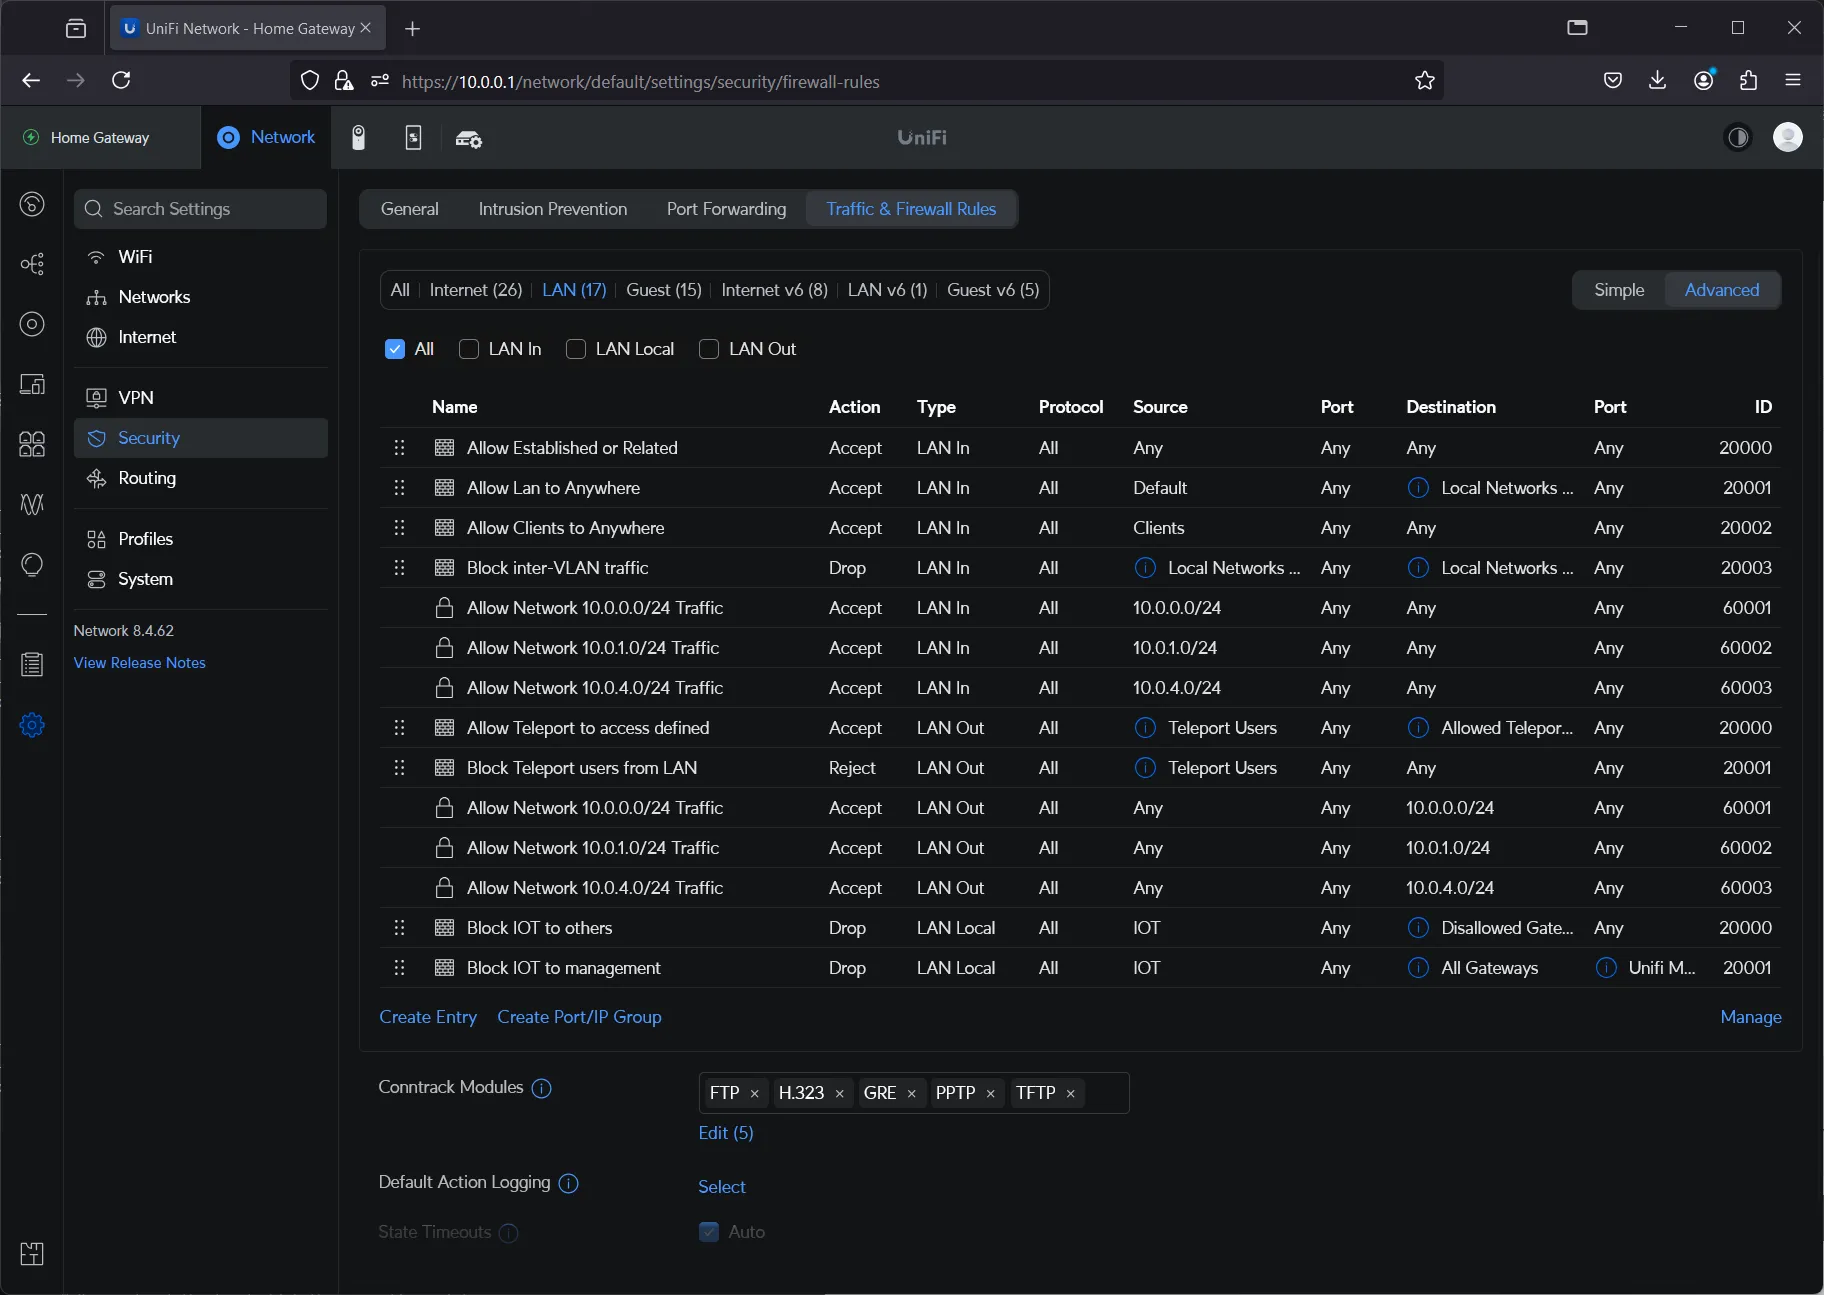This screenshot has height=1295, width=1824.
Task: Show All firewall rule categories
Action: coord(399,290)
